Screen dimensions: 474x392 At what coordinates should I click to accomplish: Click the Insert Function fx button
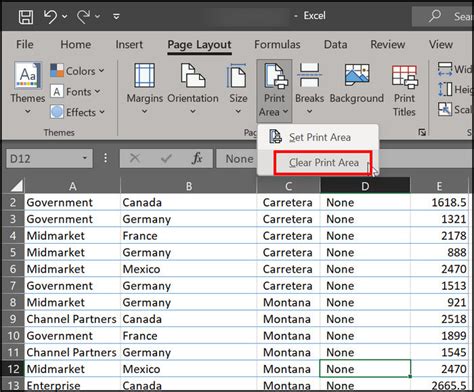(x=197, y=158)
